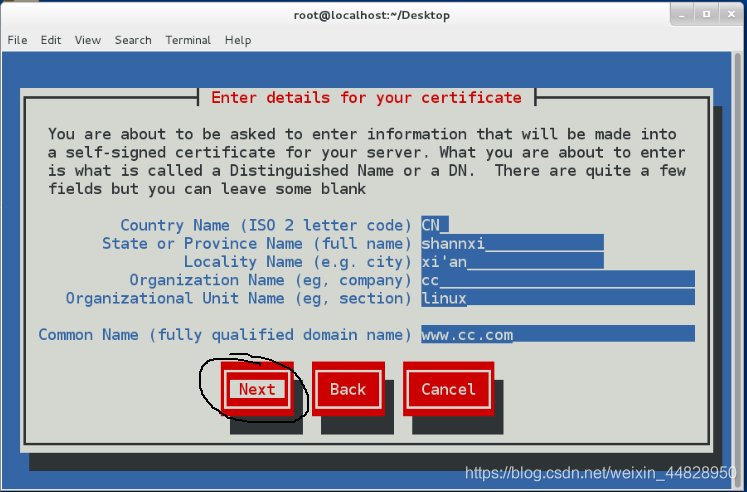The width and height of the screenshot is (747, 492).
Task: Click the 'State or Province Name (full name)' label
Action: [x=256, y=243]
